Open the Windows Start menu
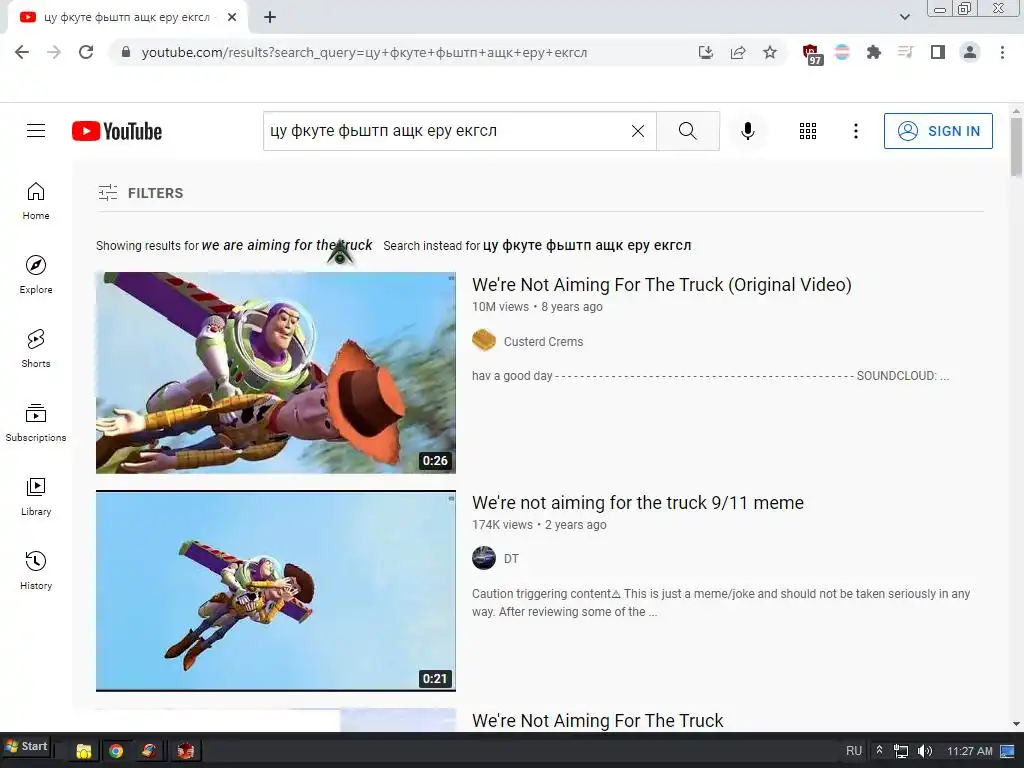Screen dimensions: 1024x768 click(27, 746)
